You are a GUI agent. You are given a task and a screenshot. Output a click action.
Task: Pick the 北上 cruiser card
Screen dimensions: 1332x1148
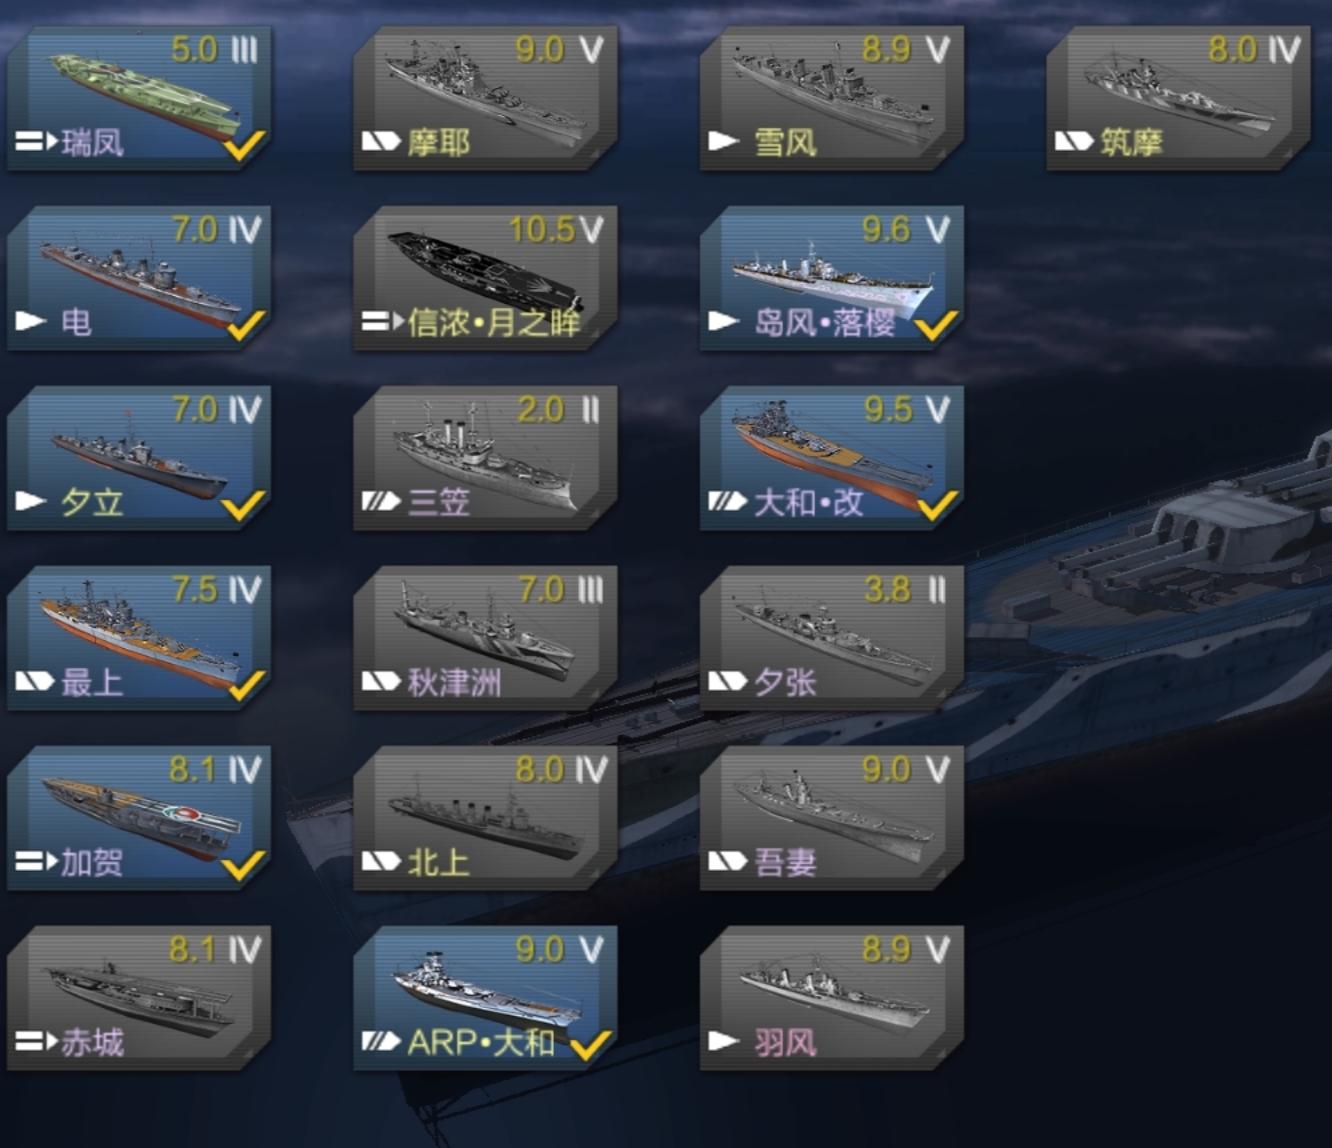click(x=485, y=818)
